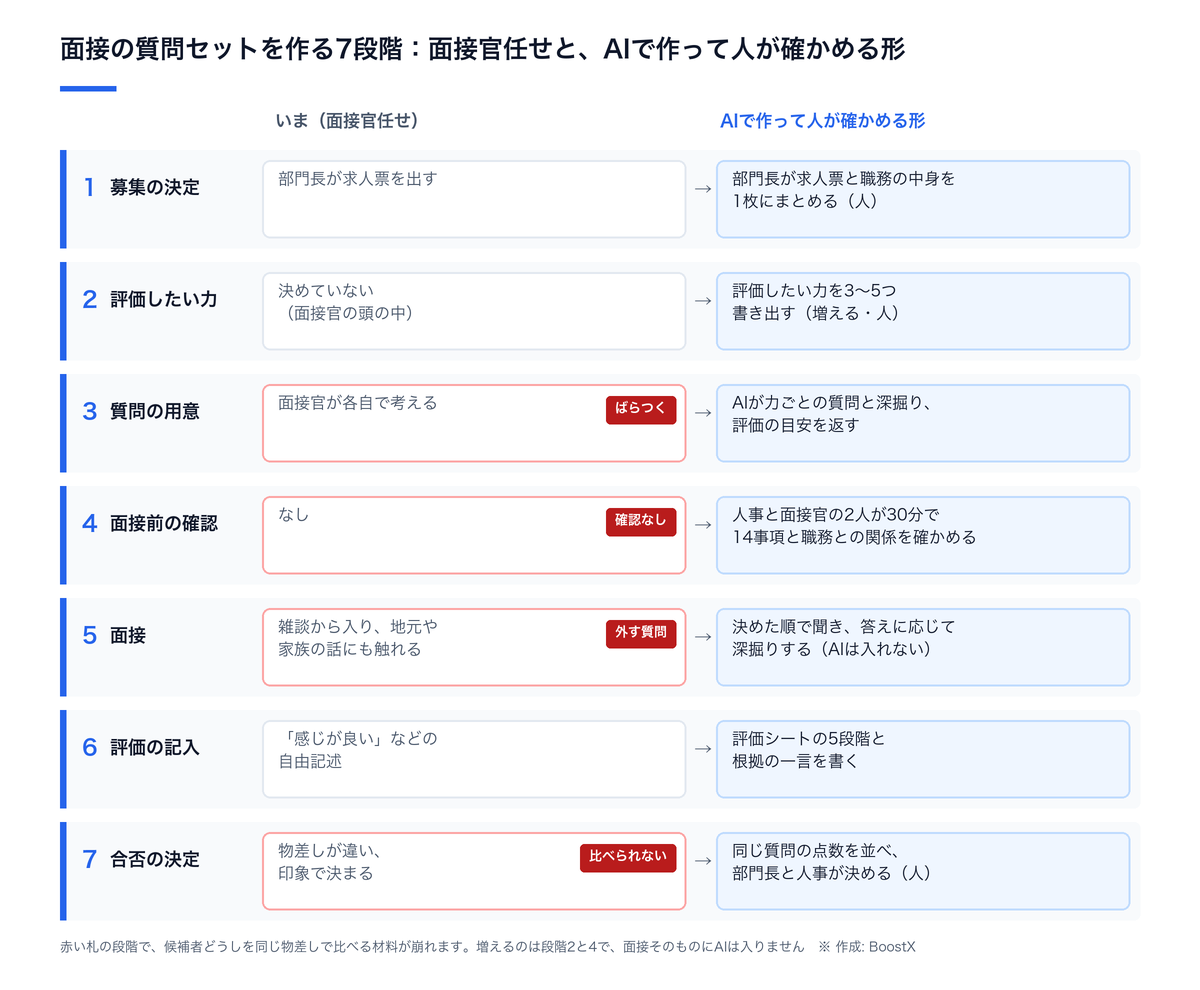1200x990 pixels.
Task: Click the text 雑談から入り、地元や家族の話にも触れる
Action: click(x=358, y=638)
